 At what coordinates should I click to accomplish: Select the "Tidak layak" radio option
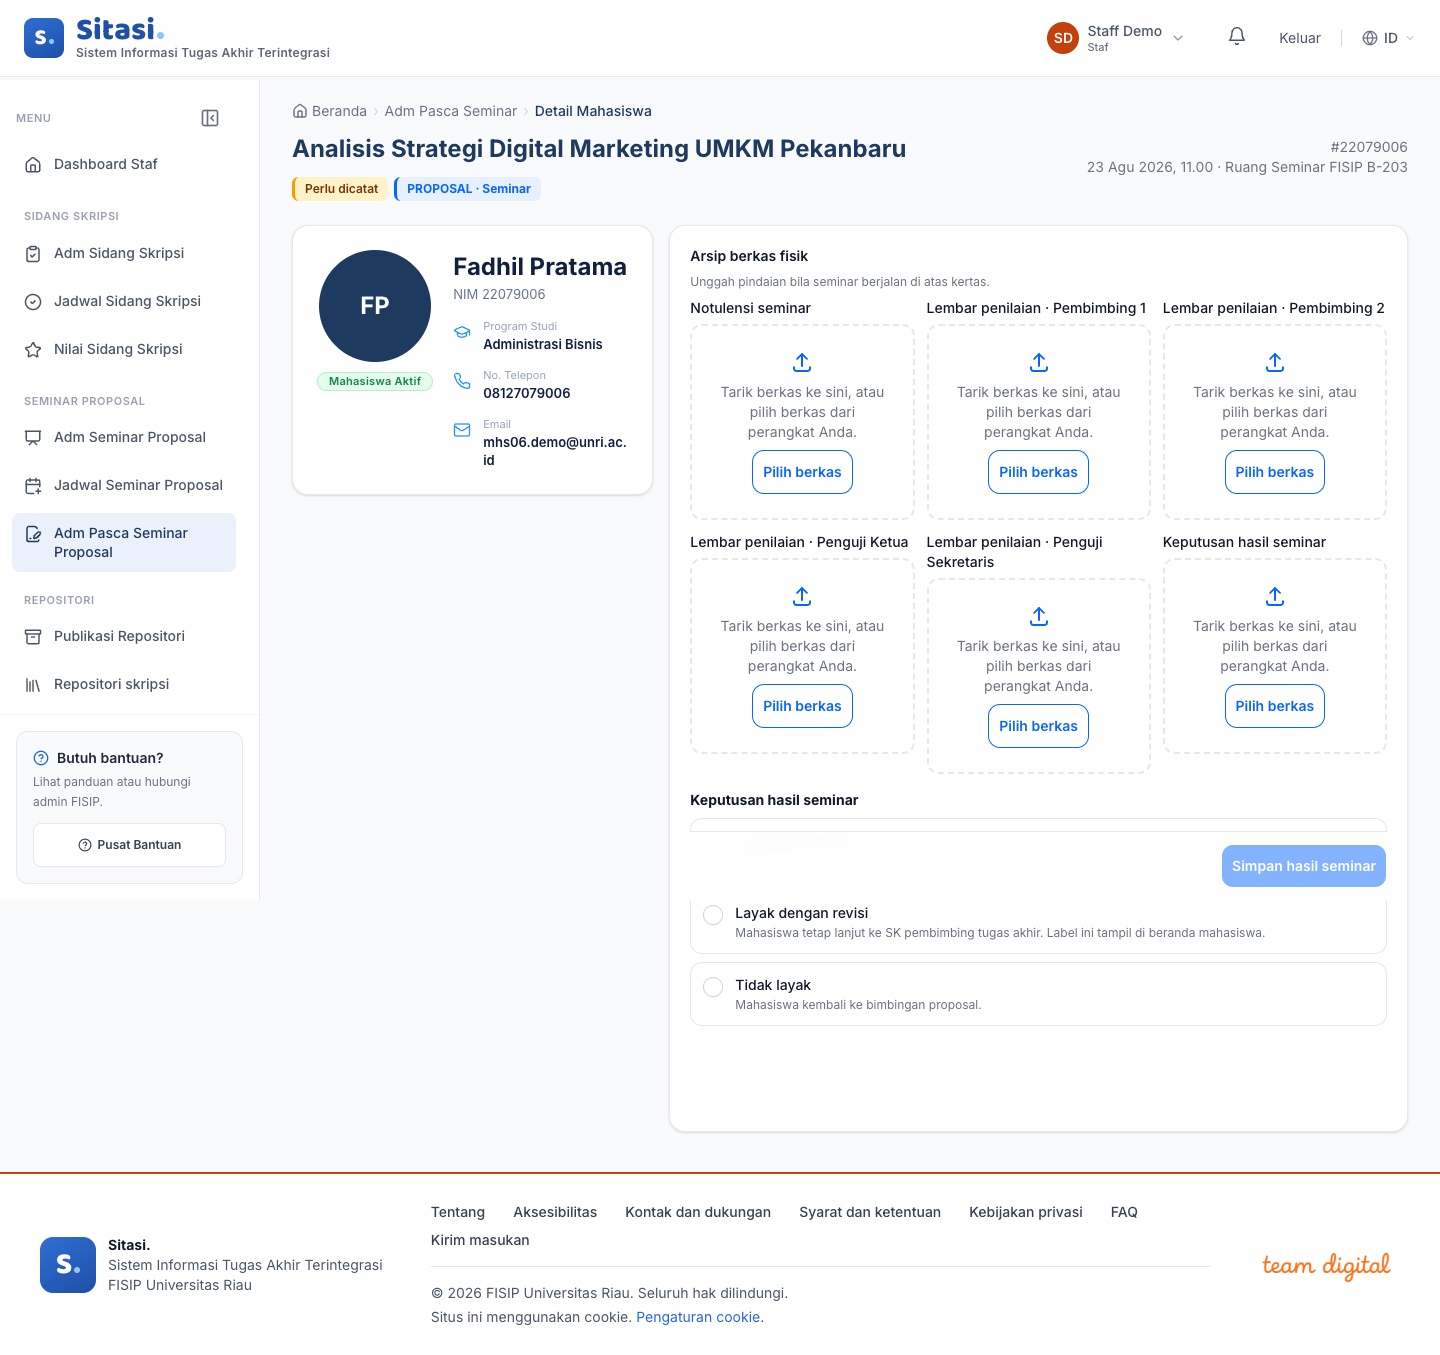[x=713, y=987]
